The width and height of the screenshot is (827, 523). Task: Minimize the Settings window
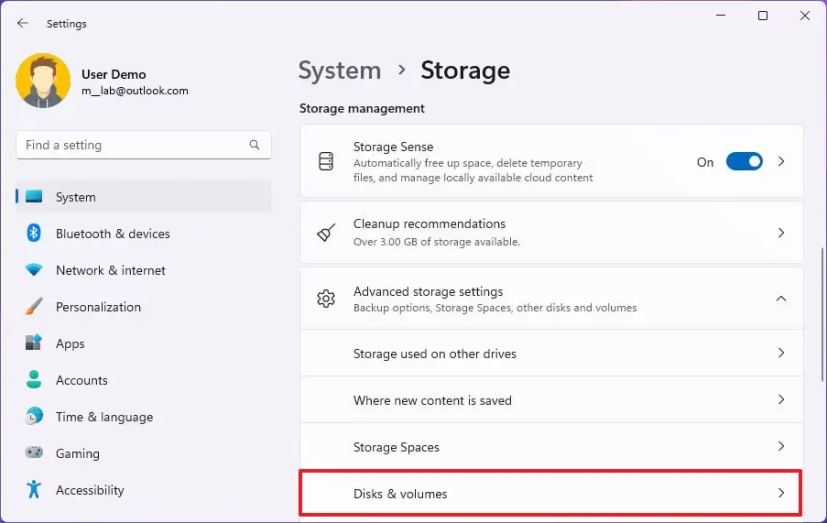click(x=720, y=16)
